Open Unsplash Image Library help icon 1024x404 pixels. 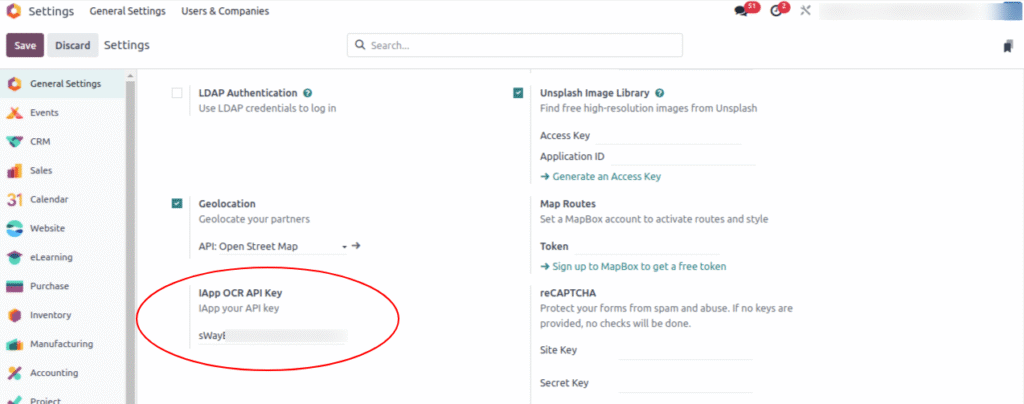tap(660, 93)
